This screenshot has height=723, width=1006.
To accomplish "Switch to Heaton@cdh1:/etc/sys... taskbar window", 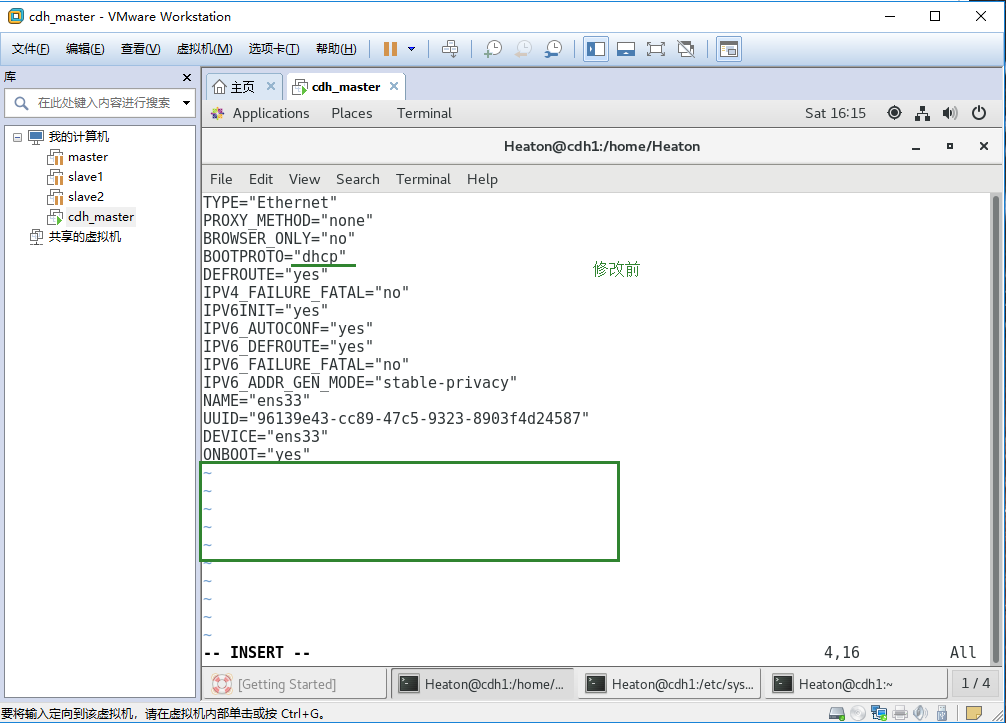I will 670,685.
